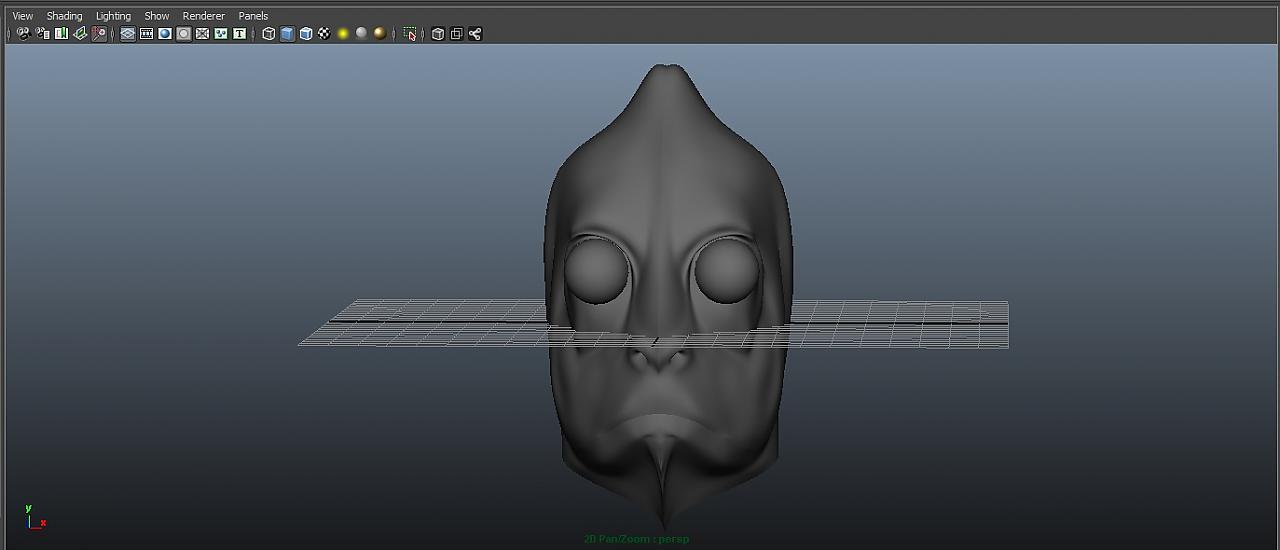Click the Select Camera icon
Screen dimensions: 1280x550
pos(24,34)
